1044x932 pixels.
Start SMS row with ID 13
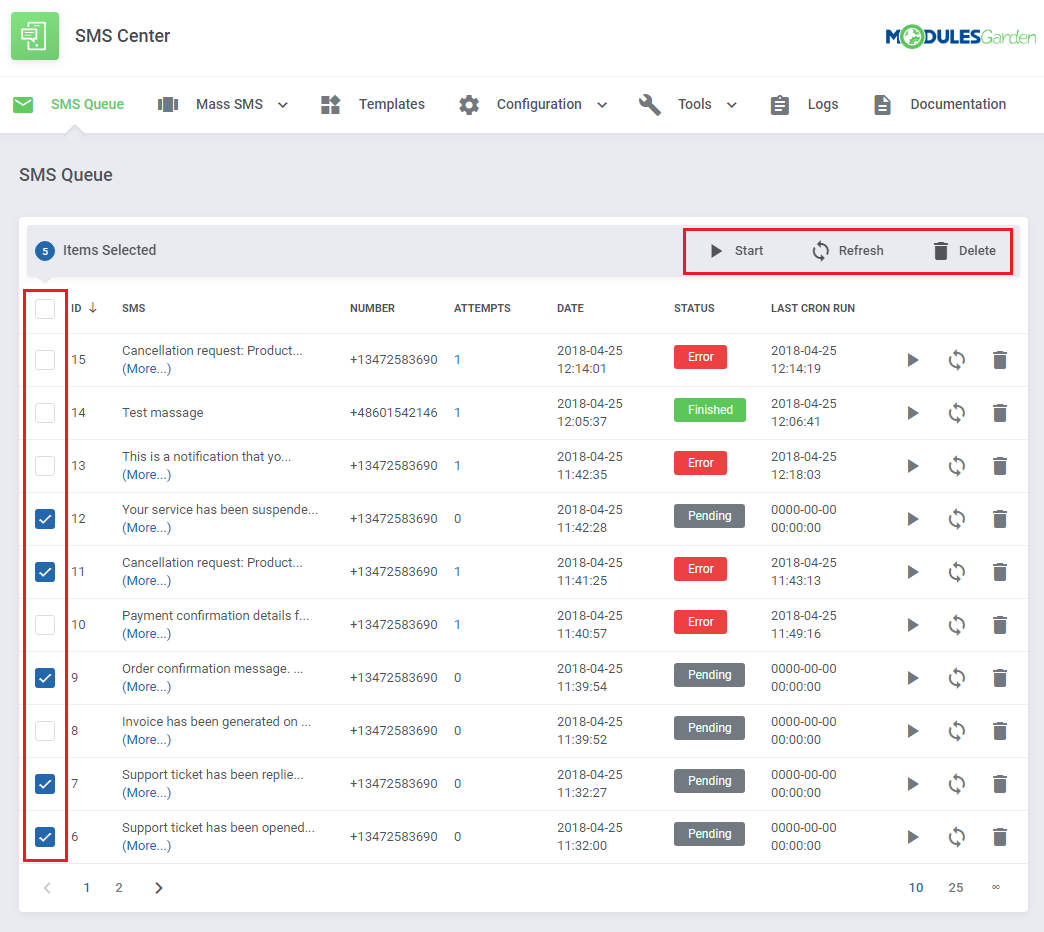tap(913, 466)
